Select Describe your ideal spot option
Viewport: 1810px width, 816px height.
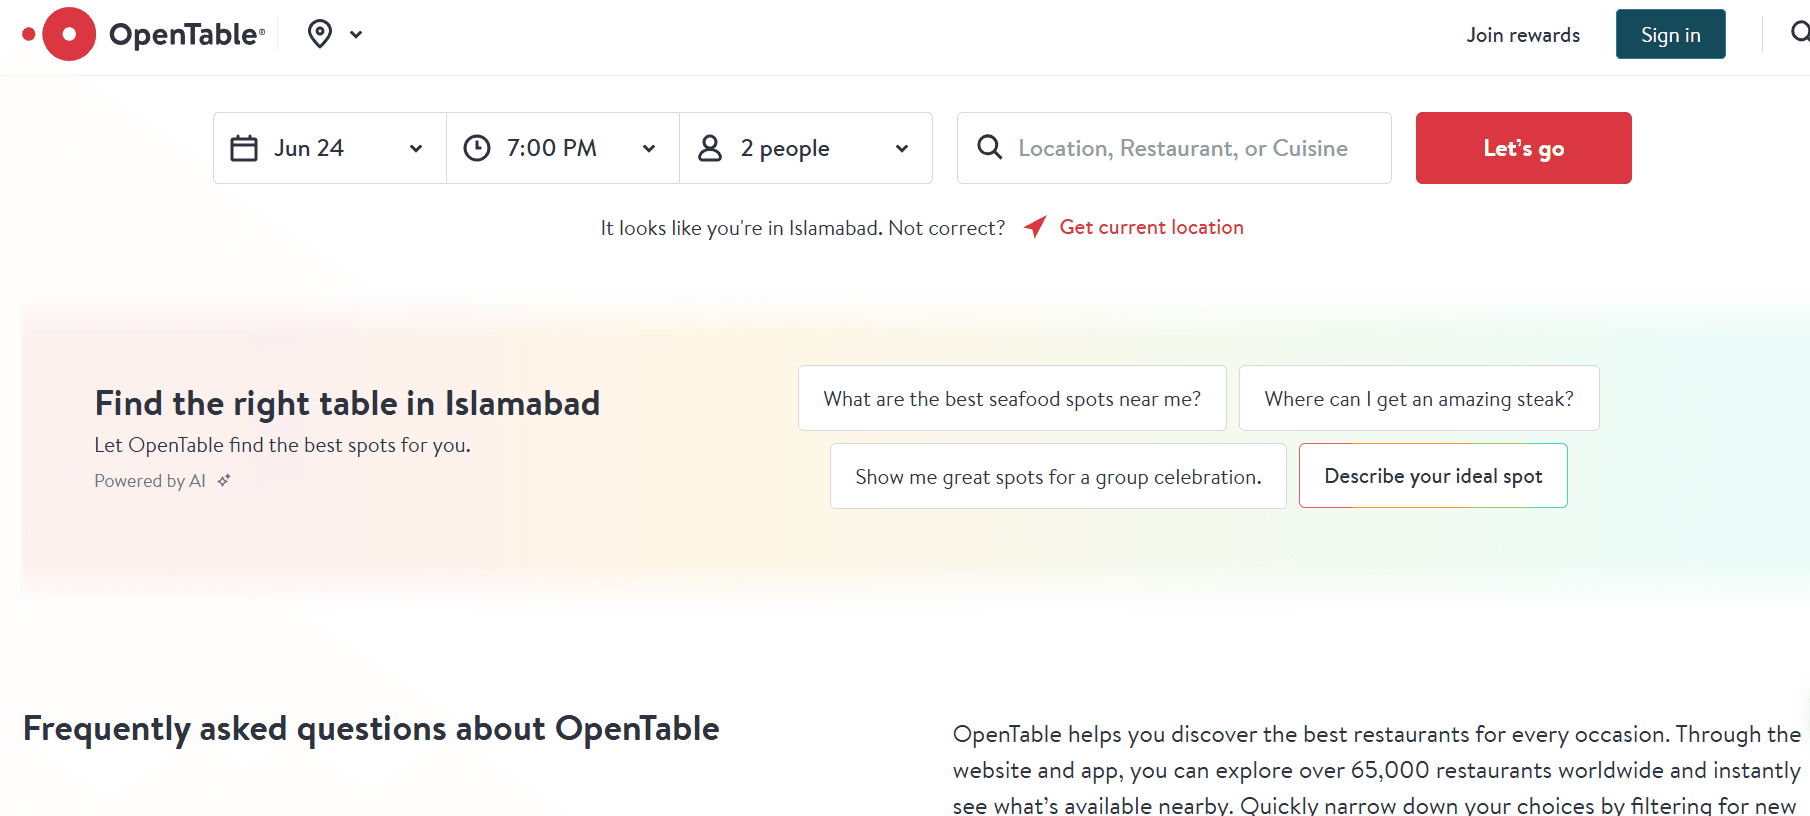pos(1433,476)
